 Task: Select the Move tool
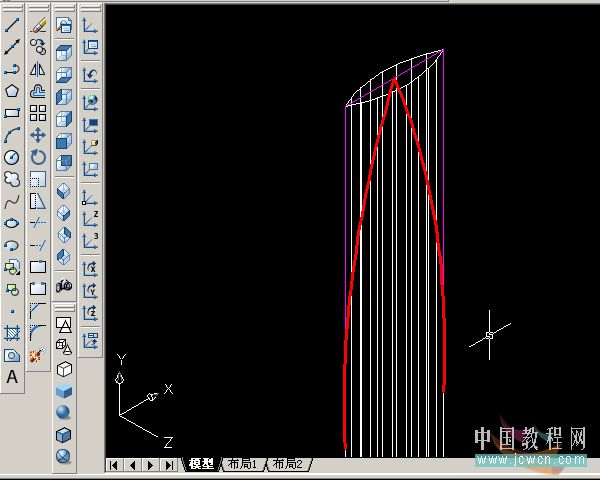click(38, 135)
